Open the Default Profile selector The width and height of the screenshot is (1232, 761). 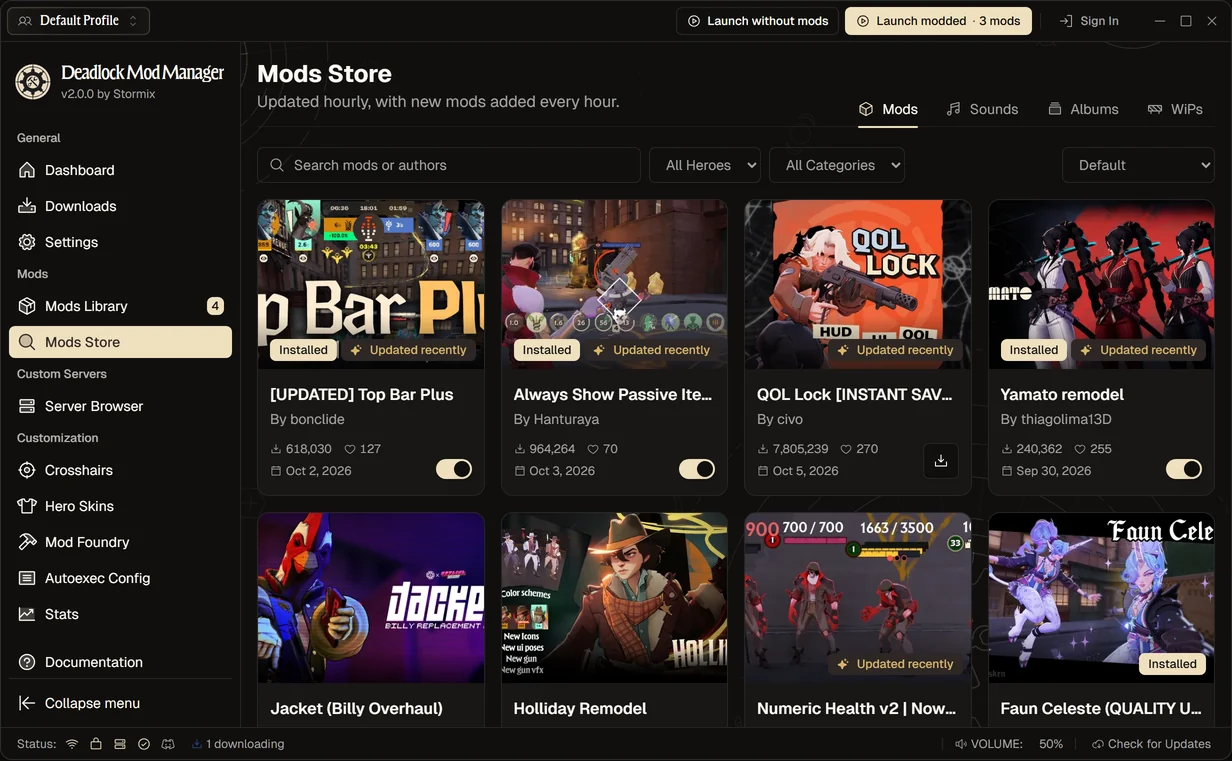click(x=79, y=21)
